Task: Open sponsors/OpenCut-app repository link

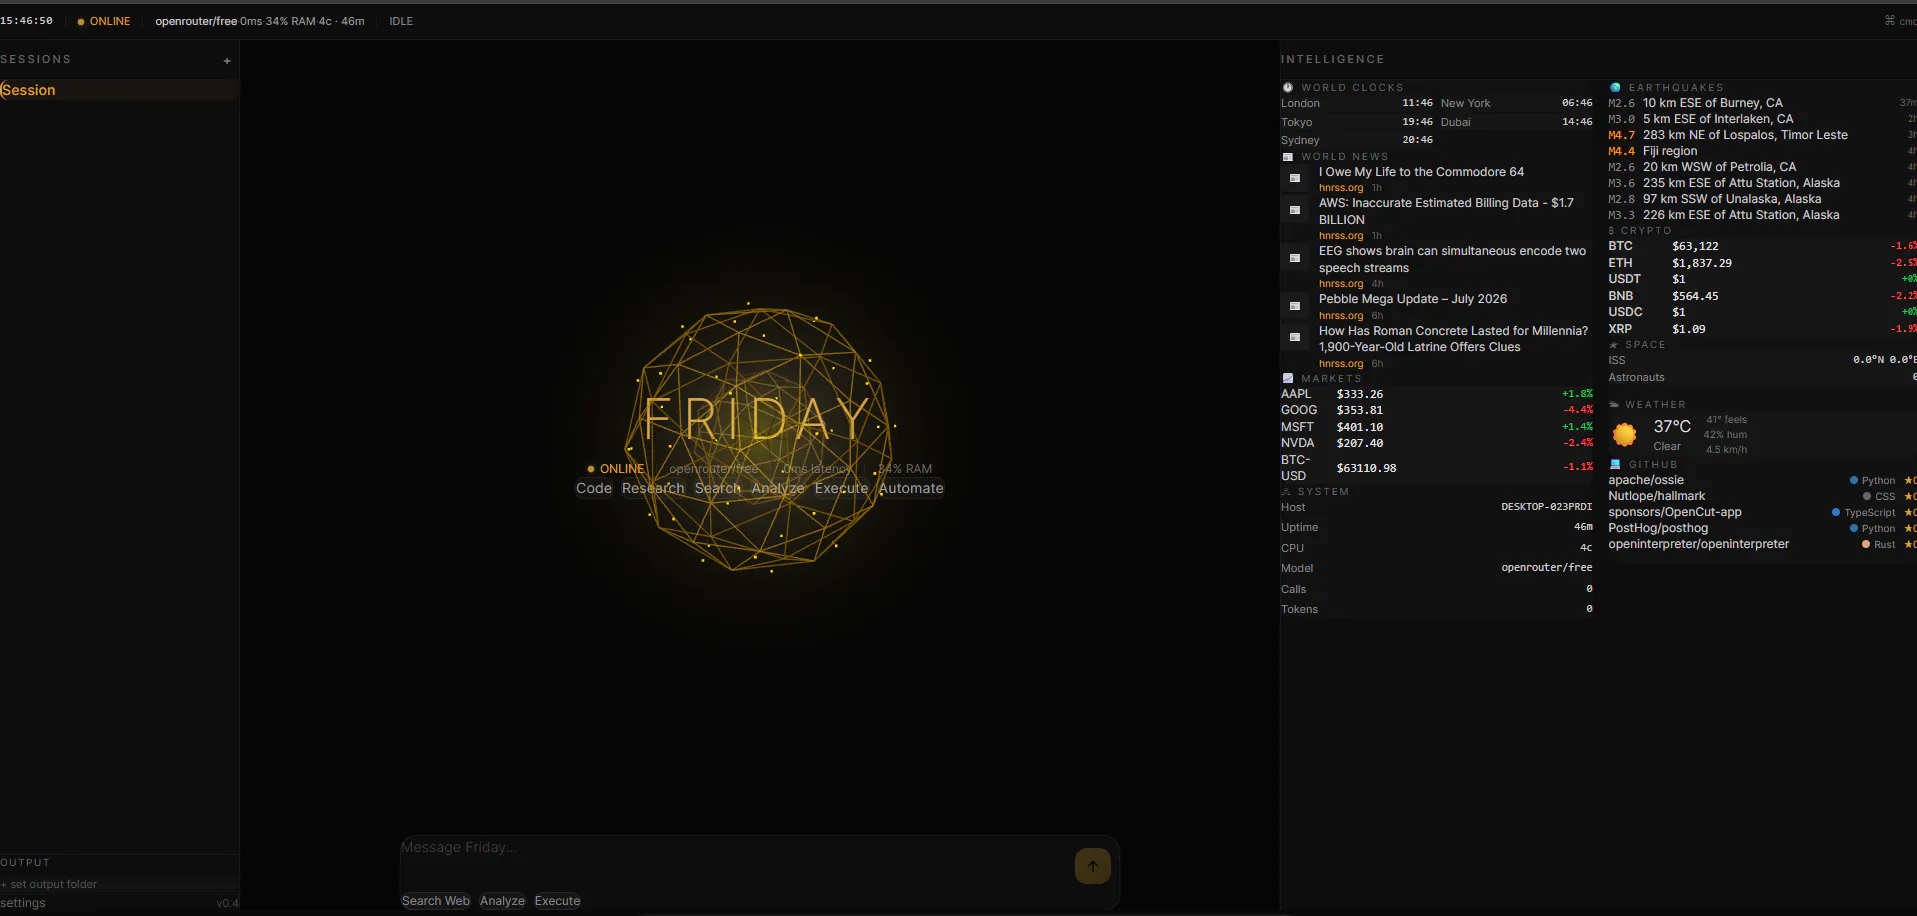Action: click(x=1675, y=512)
